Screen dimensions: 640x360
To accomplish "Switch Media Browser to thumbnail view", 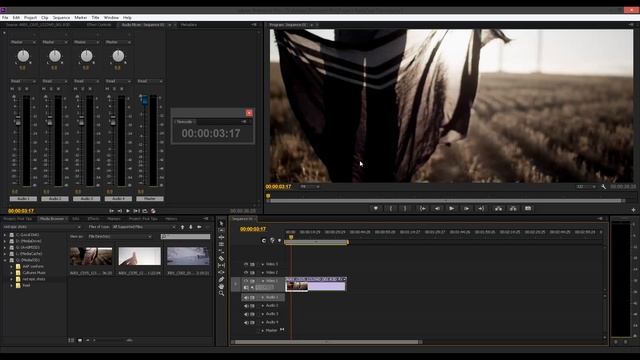I will (x=80, y=340).
